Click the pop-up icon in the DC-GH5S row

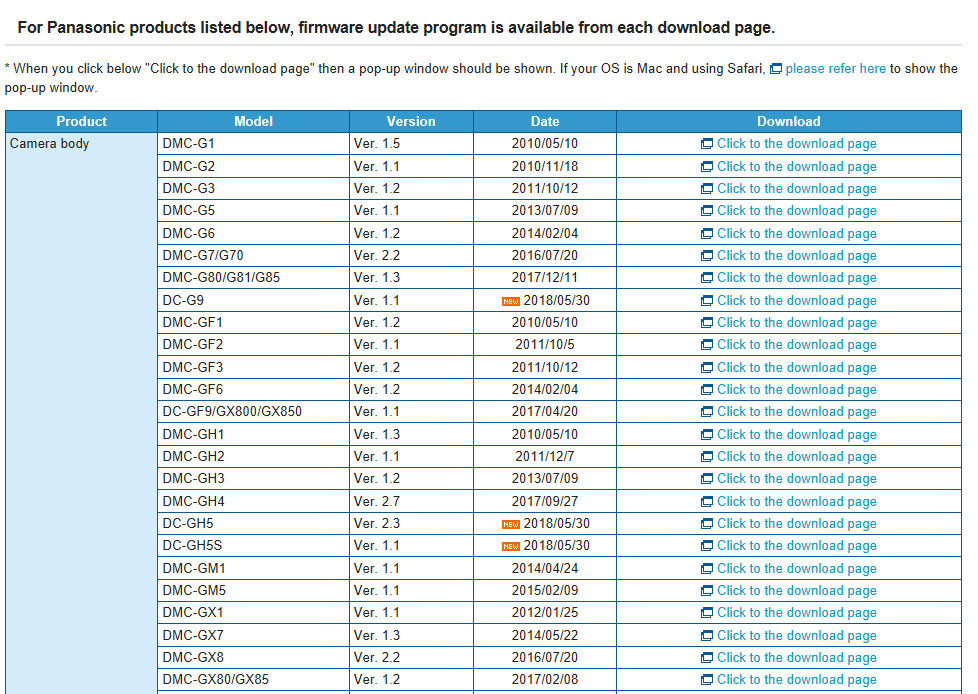click(707, 546)
